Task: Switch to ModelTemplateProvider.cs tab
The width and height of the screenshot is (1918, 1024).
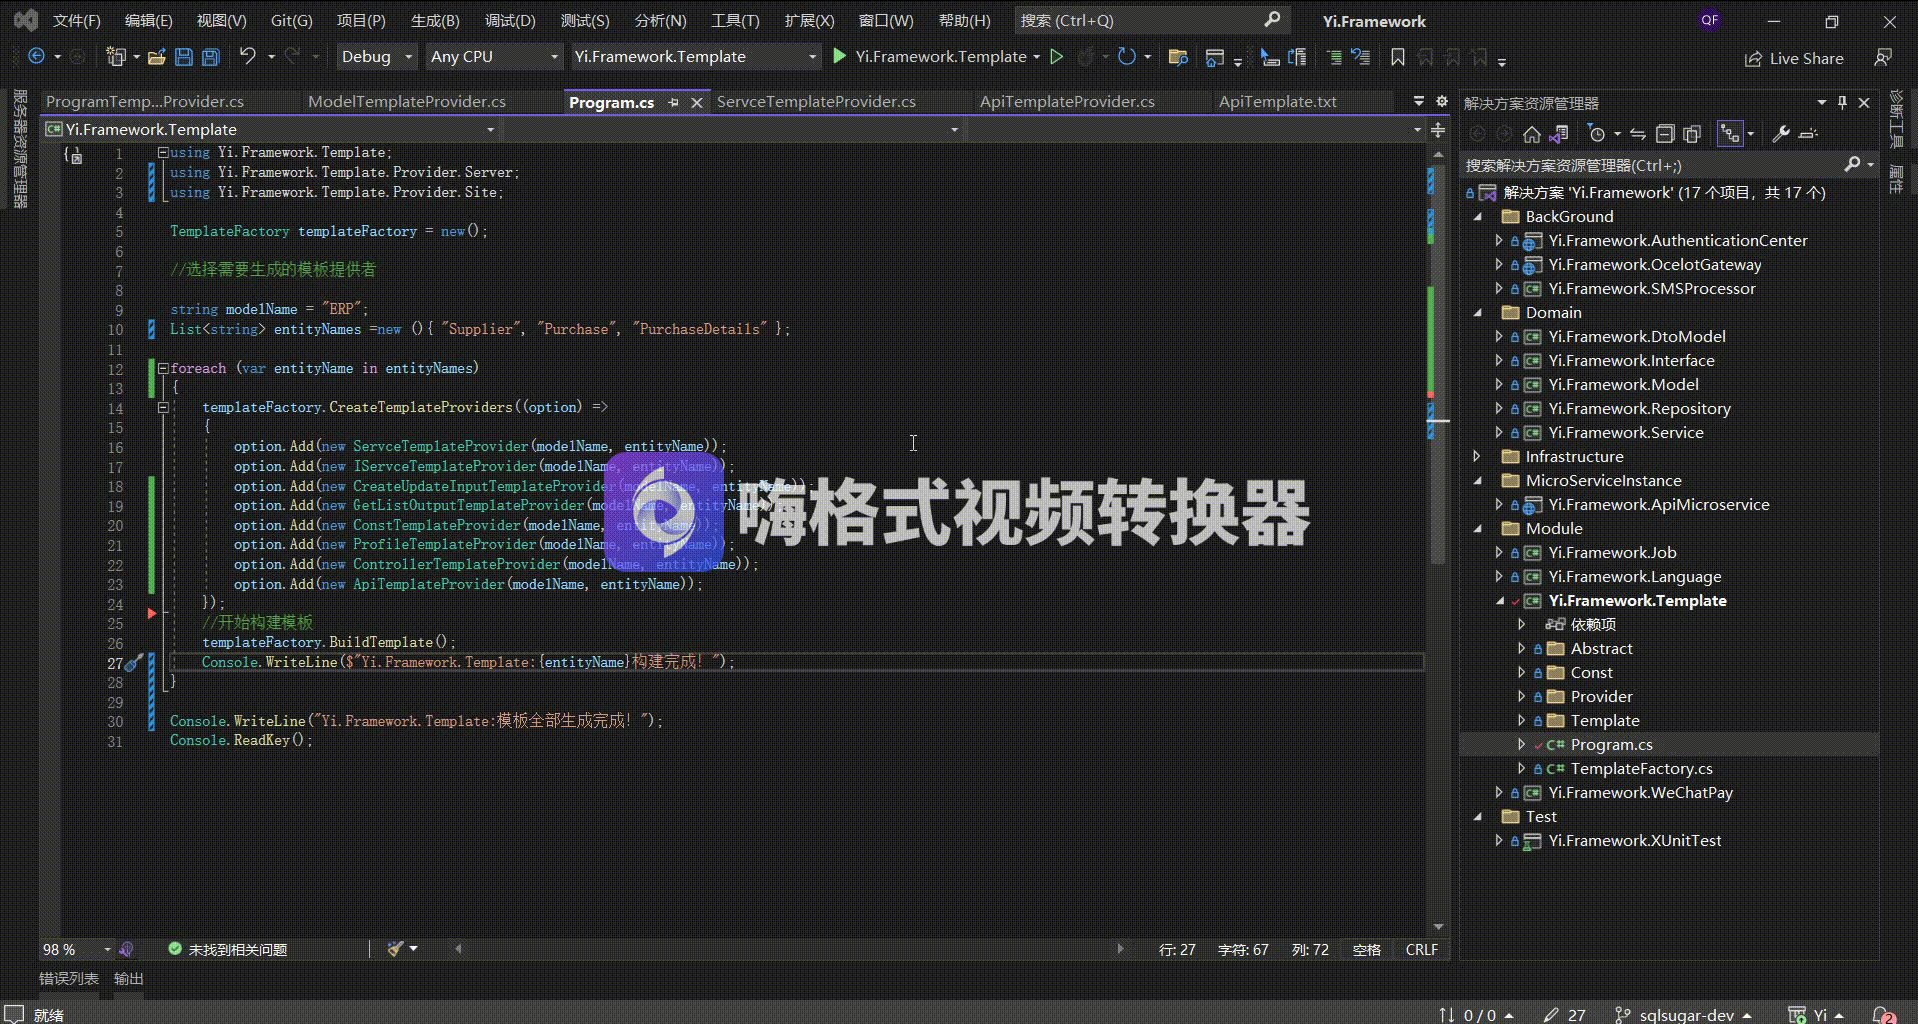Action: click(x=406, y=102)
